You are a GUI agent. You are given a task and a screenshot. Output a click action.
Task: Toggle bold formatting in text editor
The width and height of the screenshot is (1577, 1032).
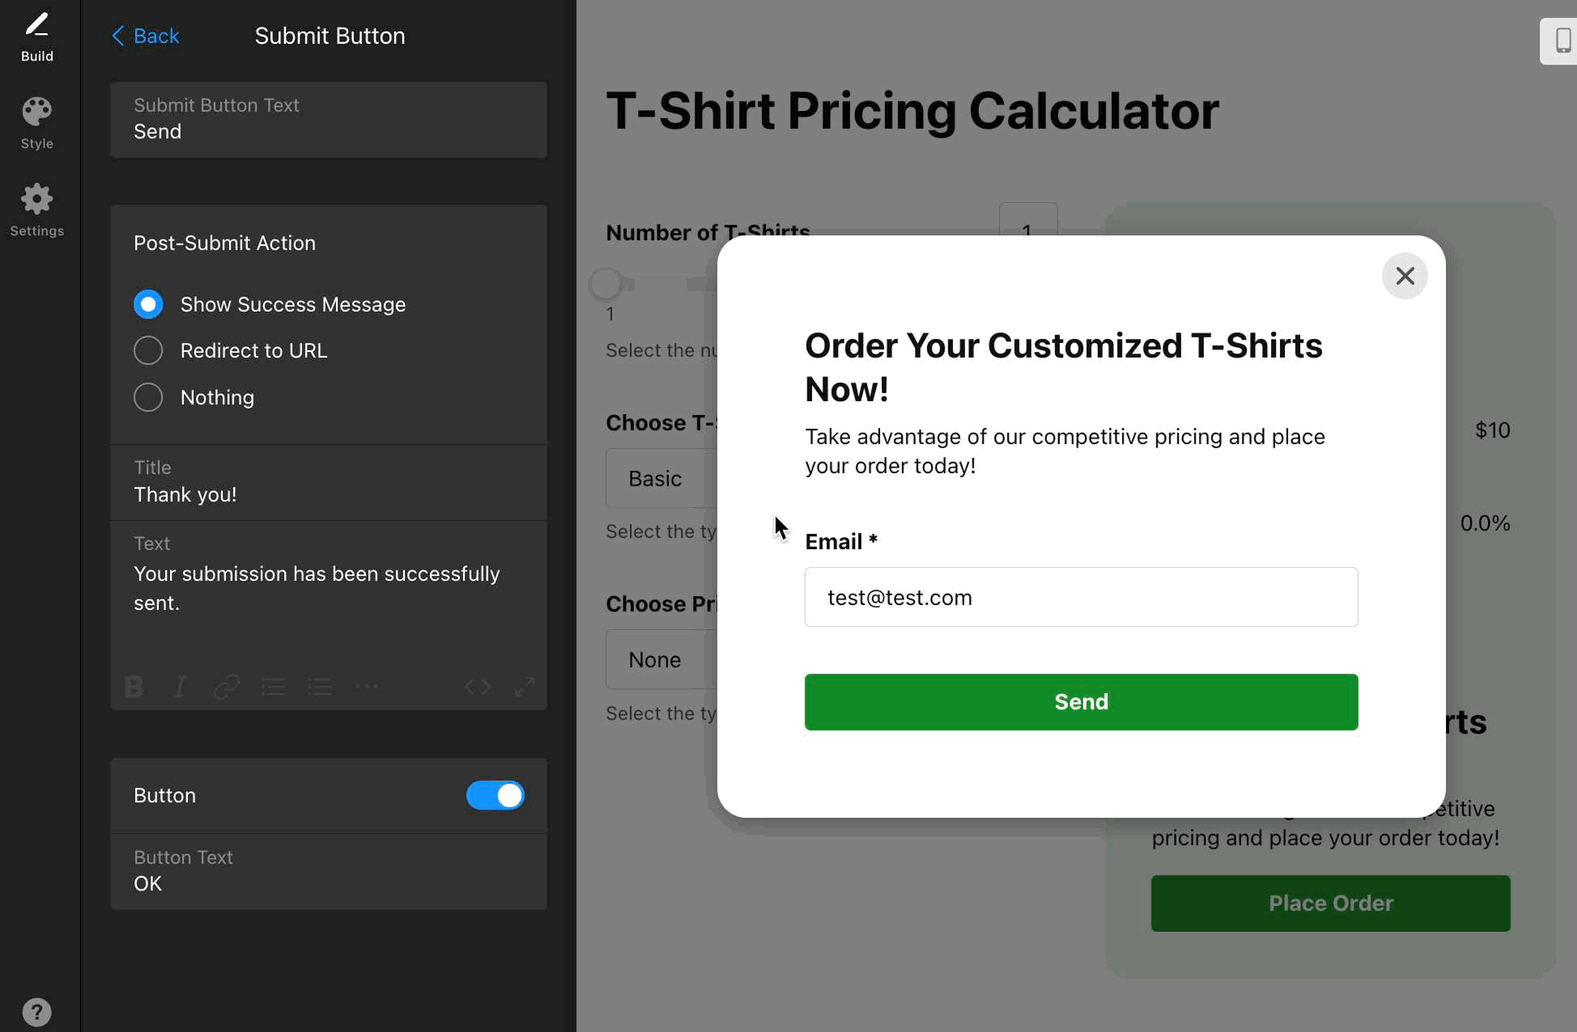pos(134,687)
